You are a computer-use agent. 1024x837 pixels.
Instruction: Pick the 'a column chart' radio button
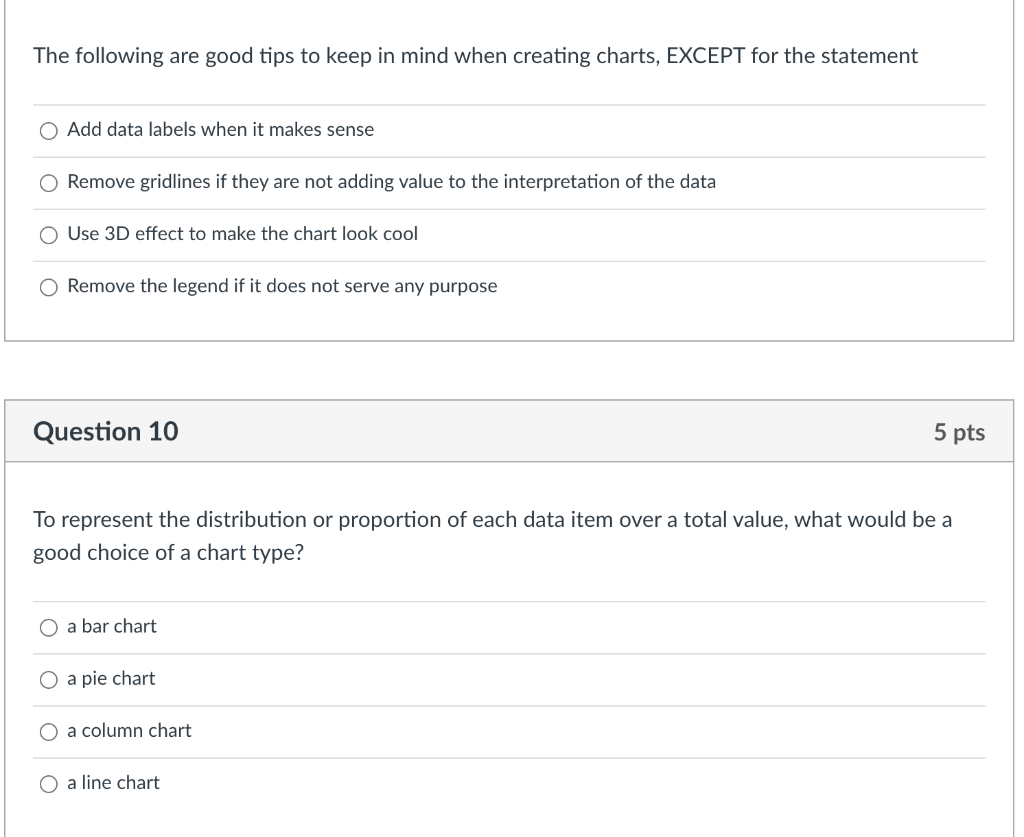pos(49,732)
